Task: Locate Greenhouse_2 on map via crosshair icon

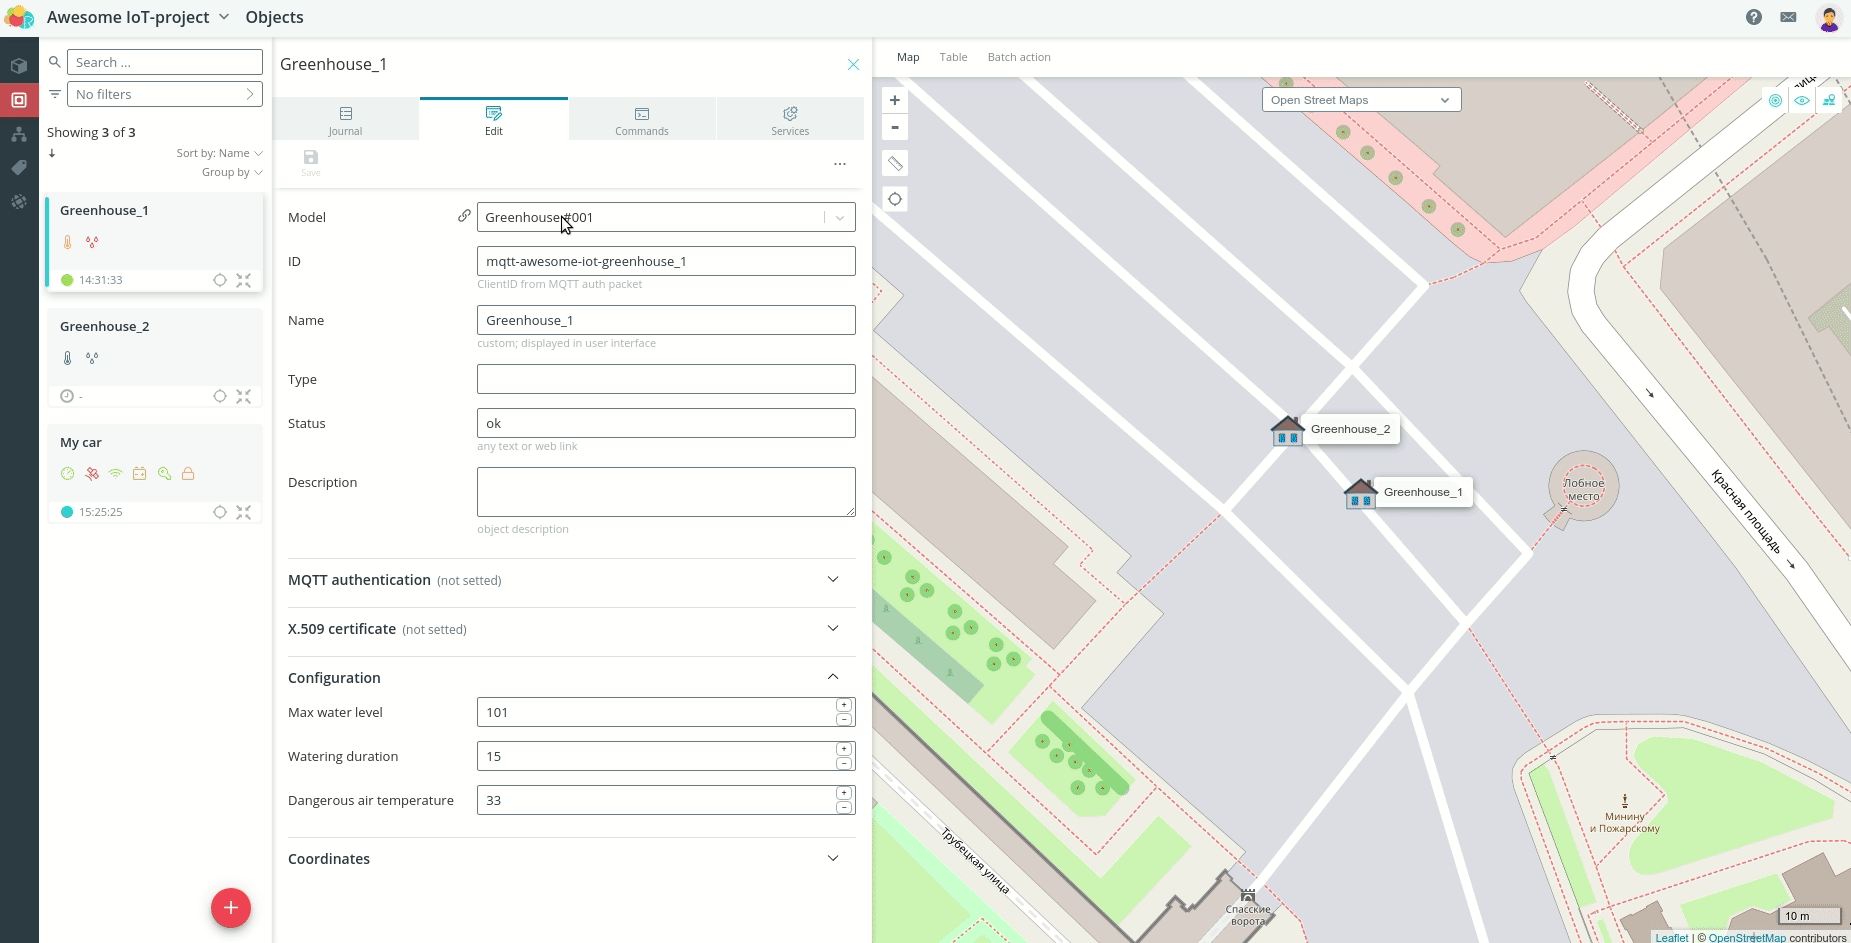Action: coord(220,396)
